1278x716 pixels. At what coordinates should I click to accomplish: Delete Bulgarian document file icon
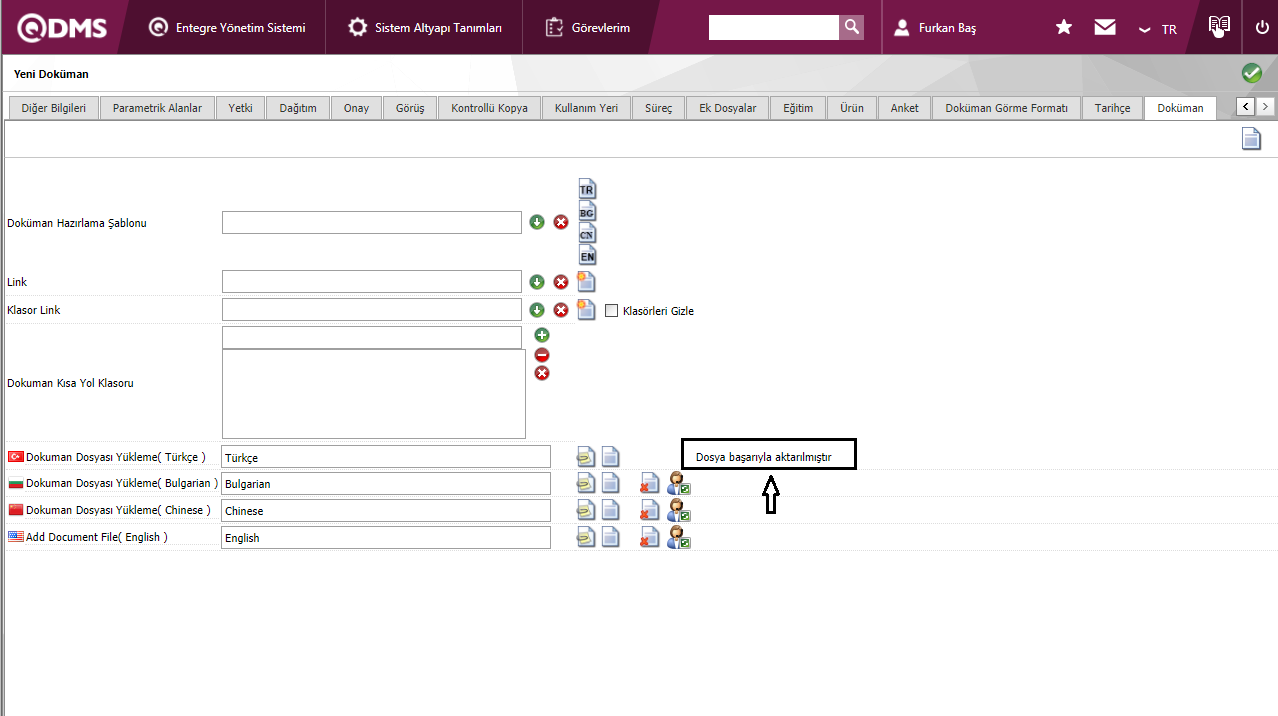pyautogui.click(x=650, y=484)
